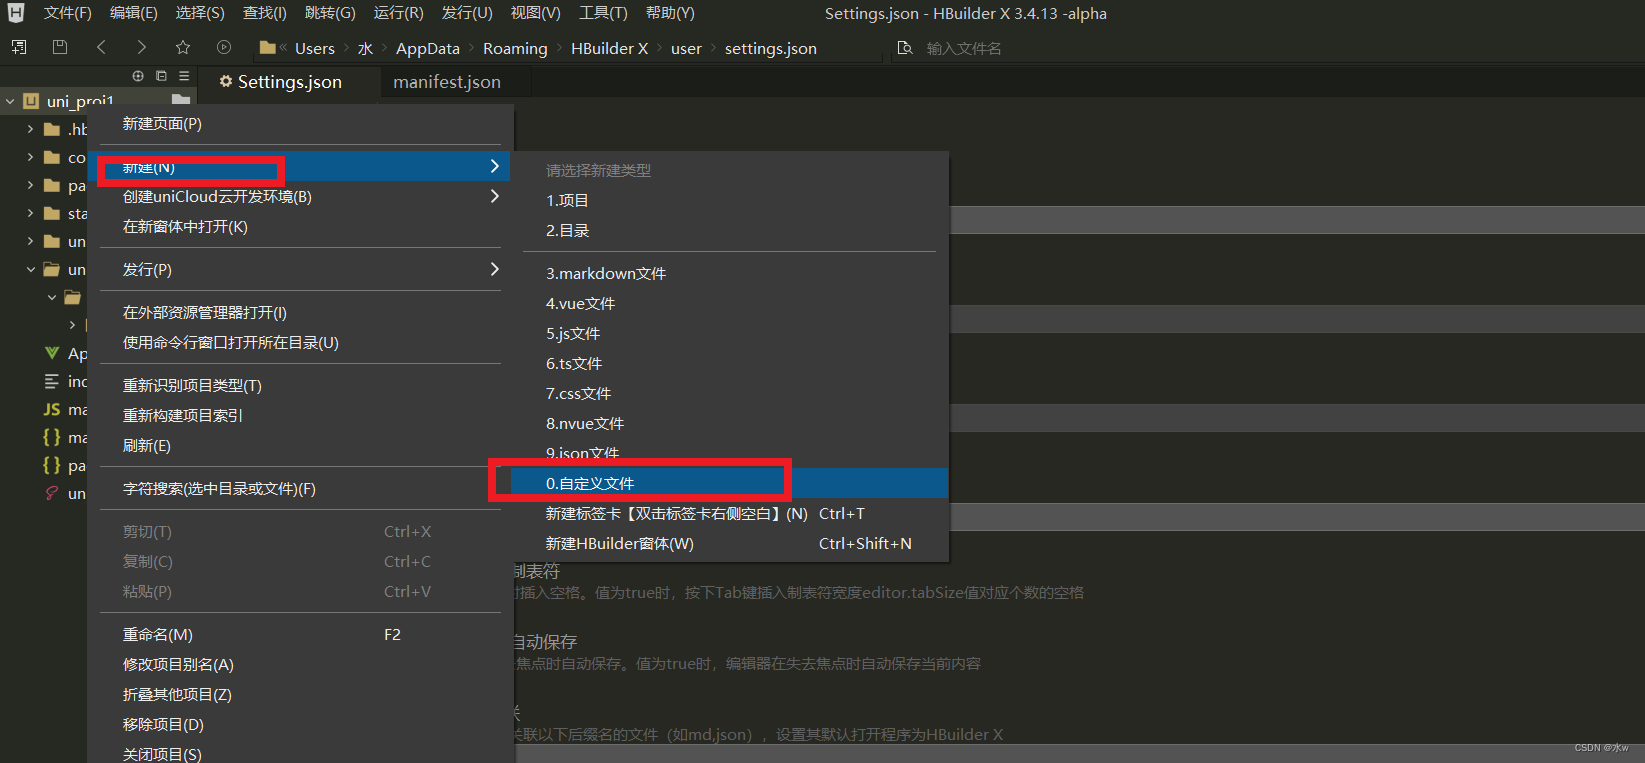Viewport: 1645px width, 763px height.
Task: Collapse the open 'un' folder in the tree
Action: (30, 269)
